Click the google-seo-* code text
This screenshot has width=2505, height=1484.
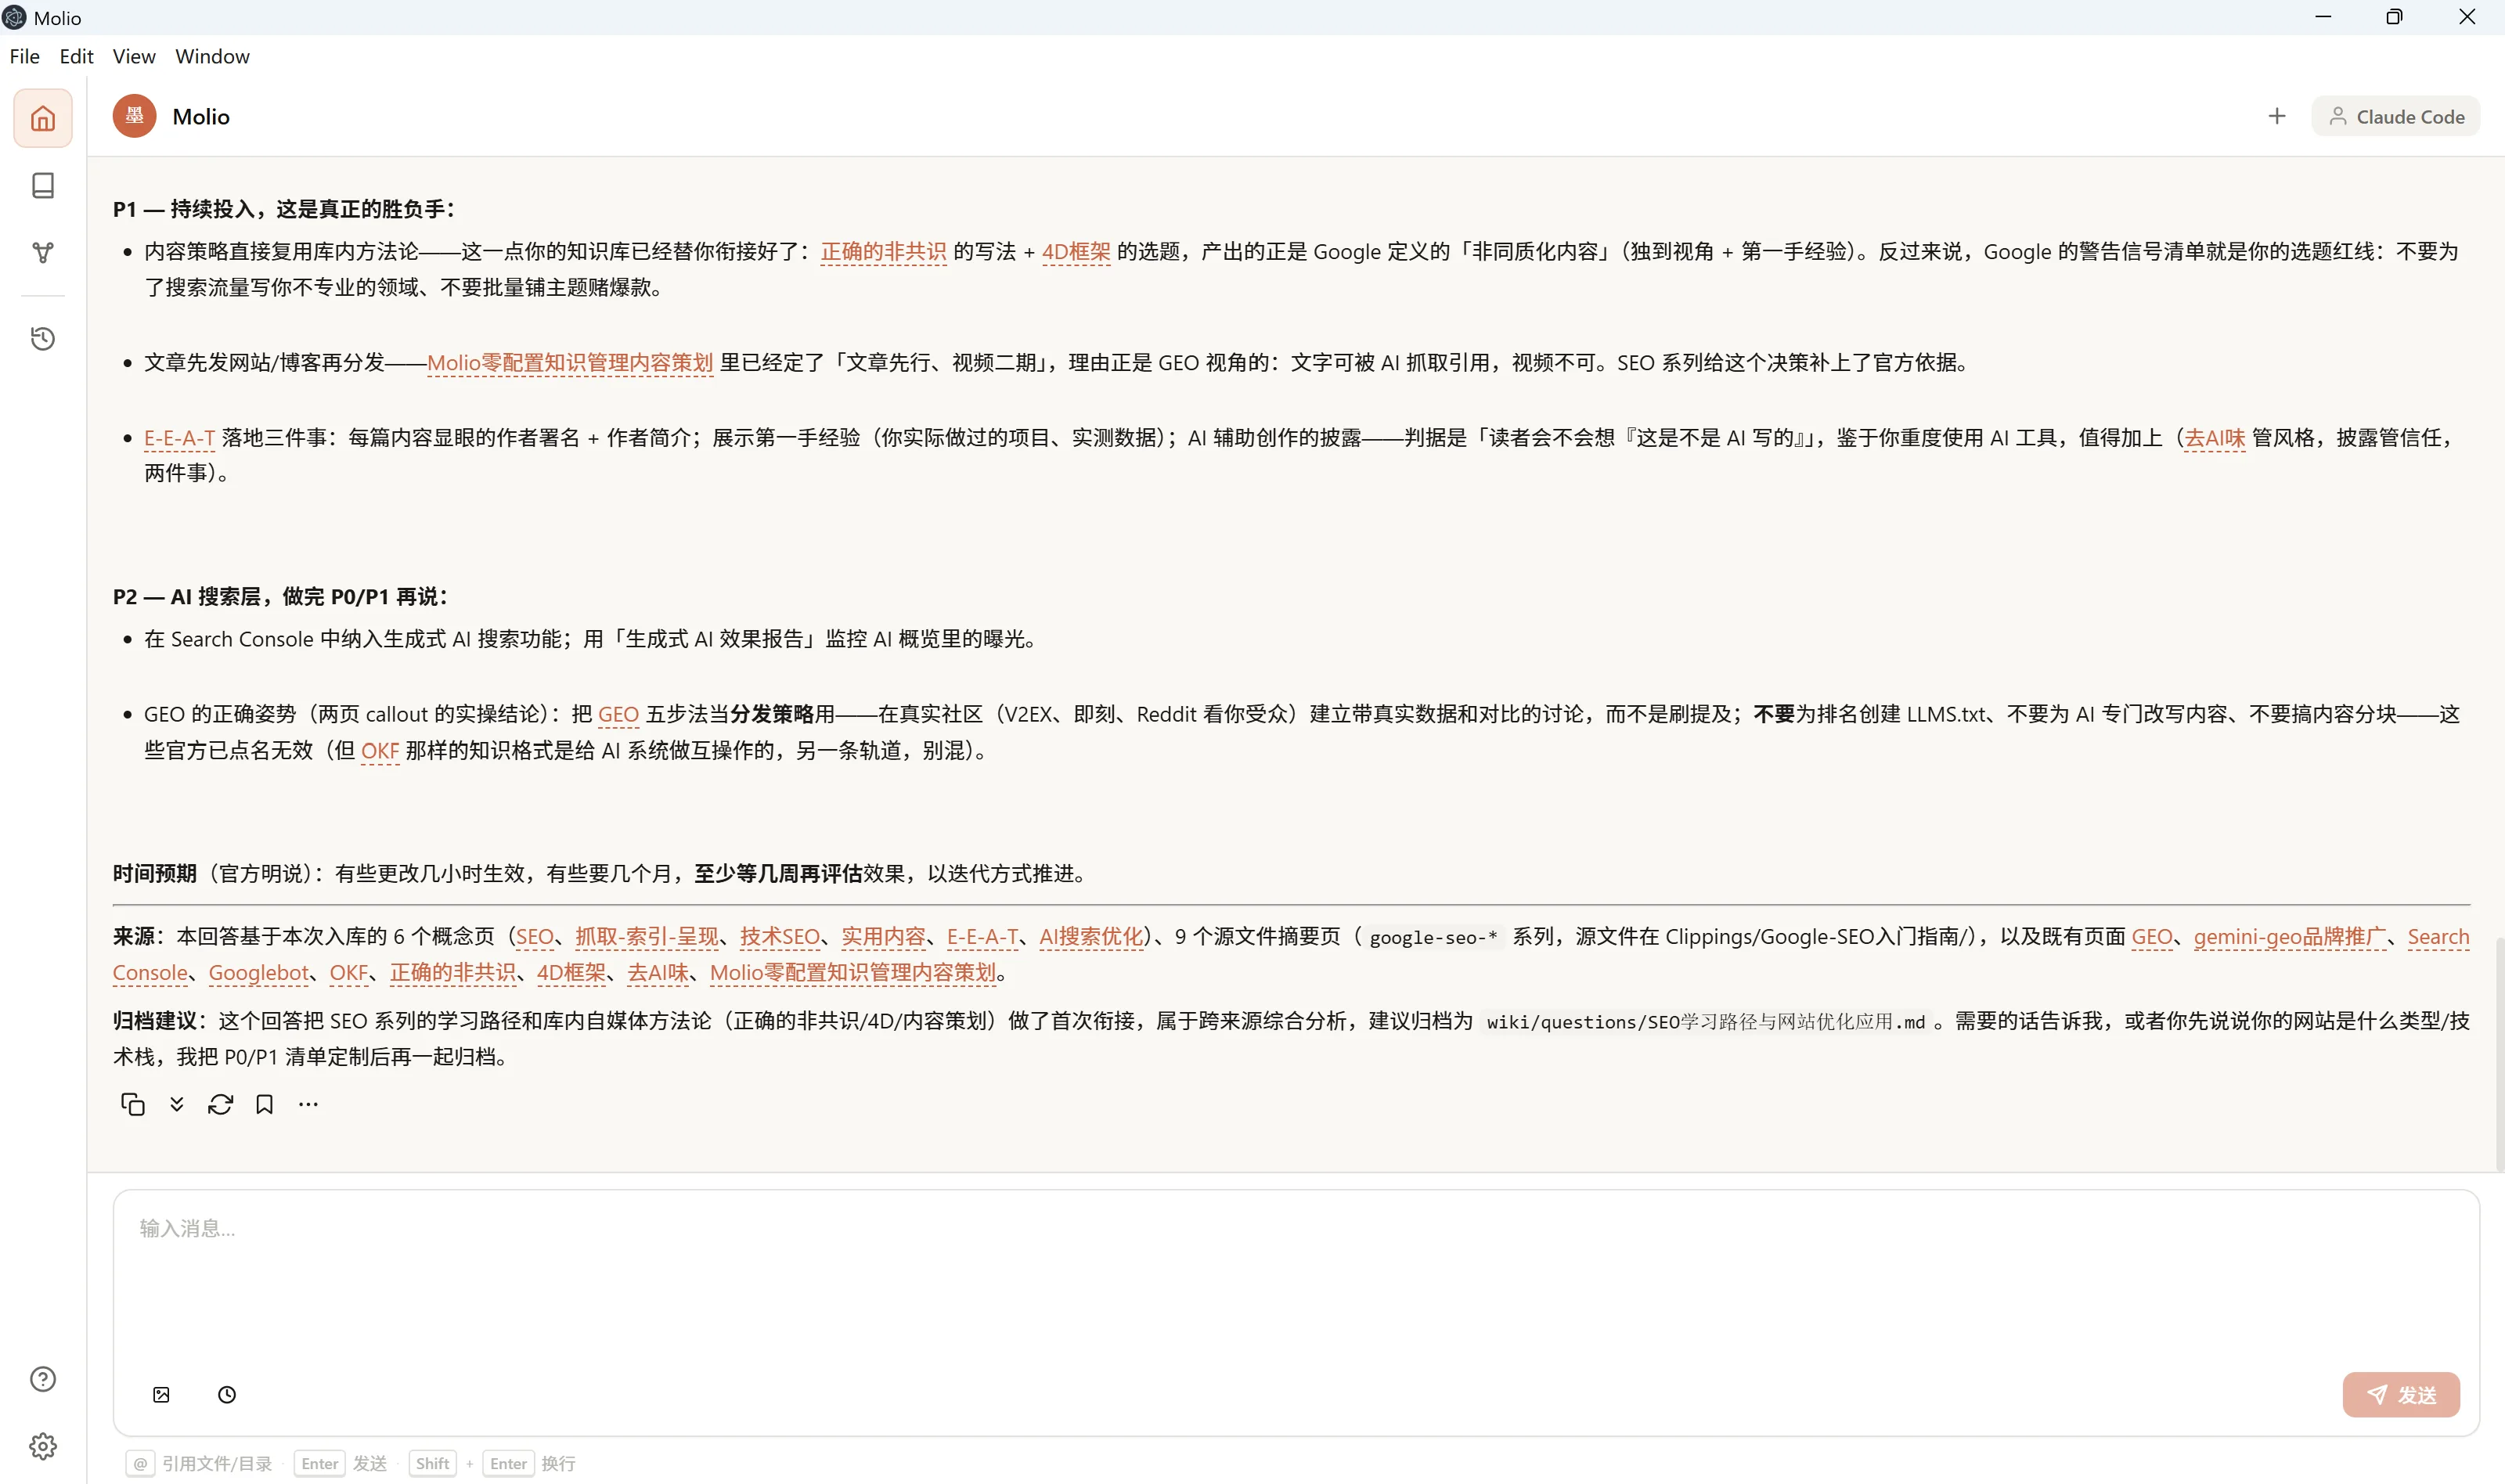1433,938
